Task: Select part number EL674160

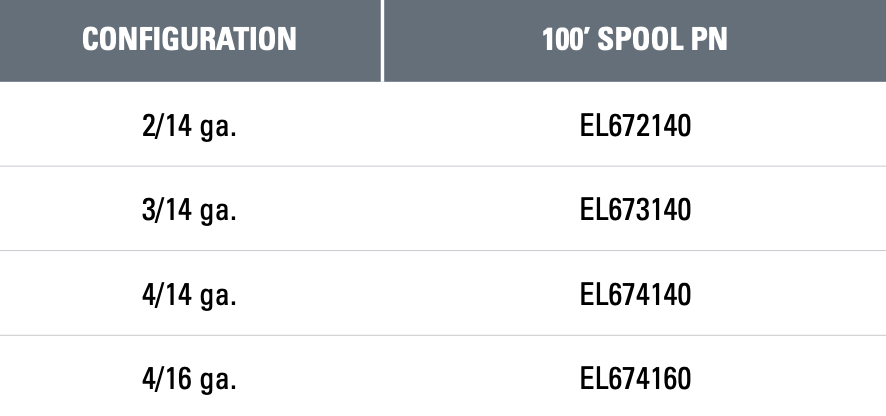Action: pos(635,380)
